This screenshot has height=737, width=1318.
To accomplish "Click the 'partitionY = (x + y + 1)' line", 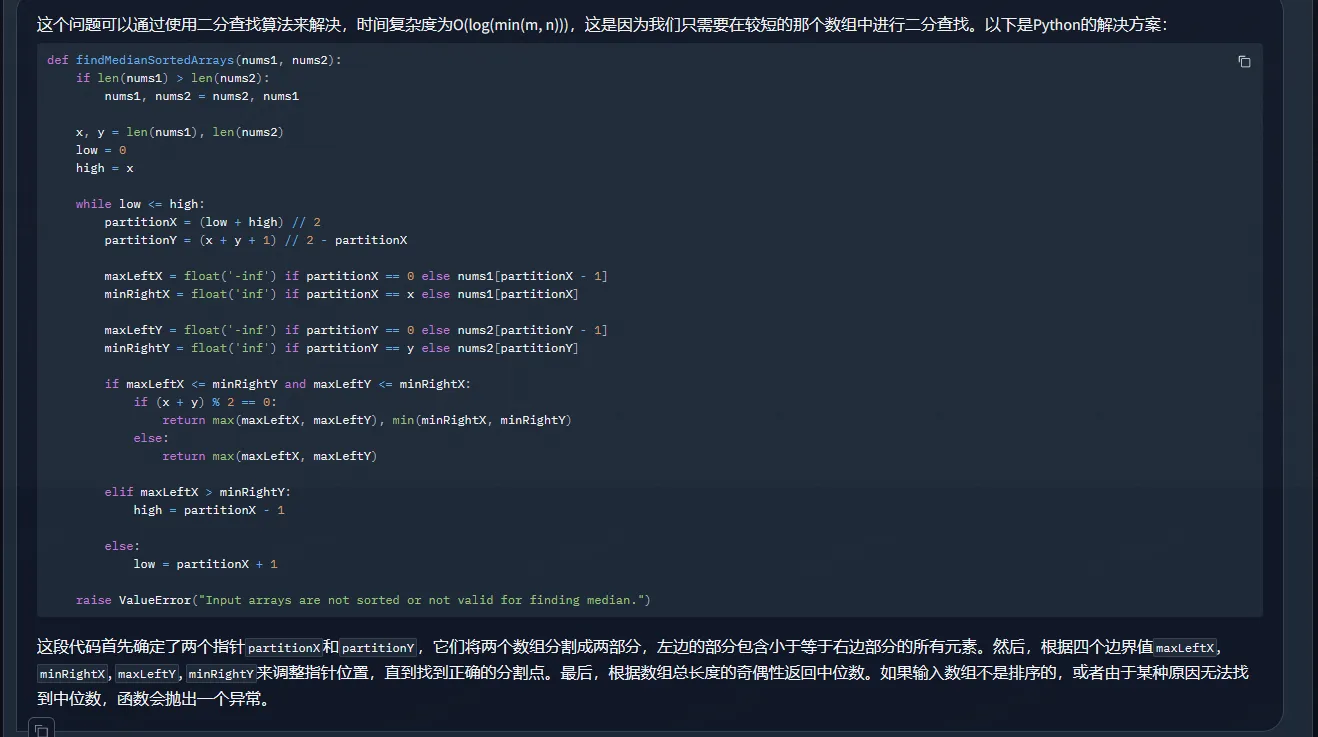I will click(x=256, y=240).
